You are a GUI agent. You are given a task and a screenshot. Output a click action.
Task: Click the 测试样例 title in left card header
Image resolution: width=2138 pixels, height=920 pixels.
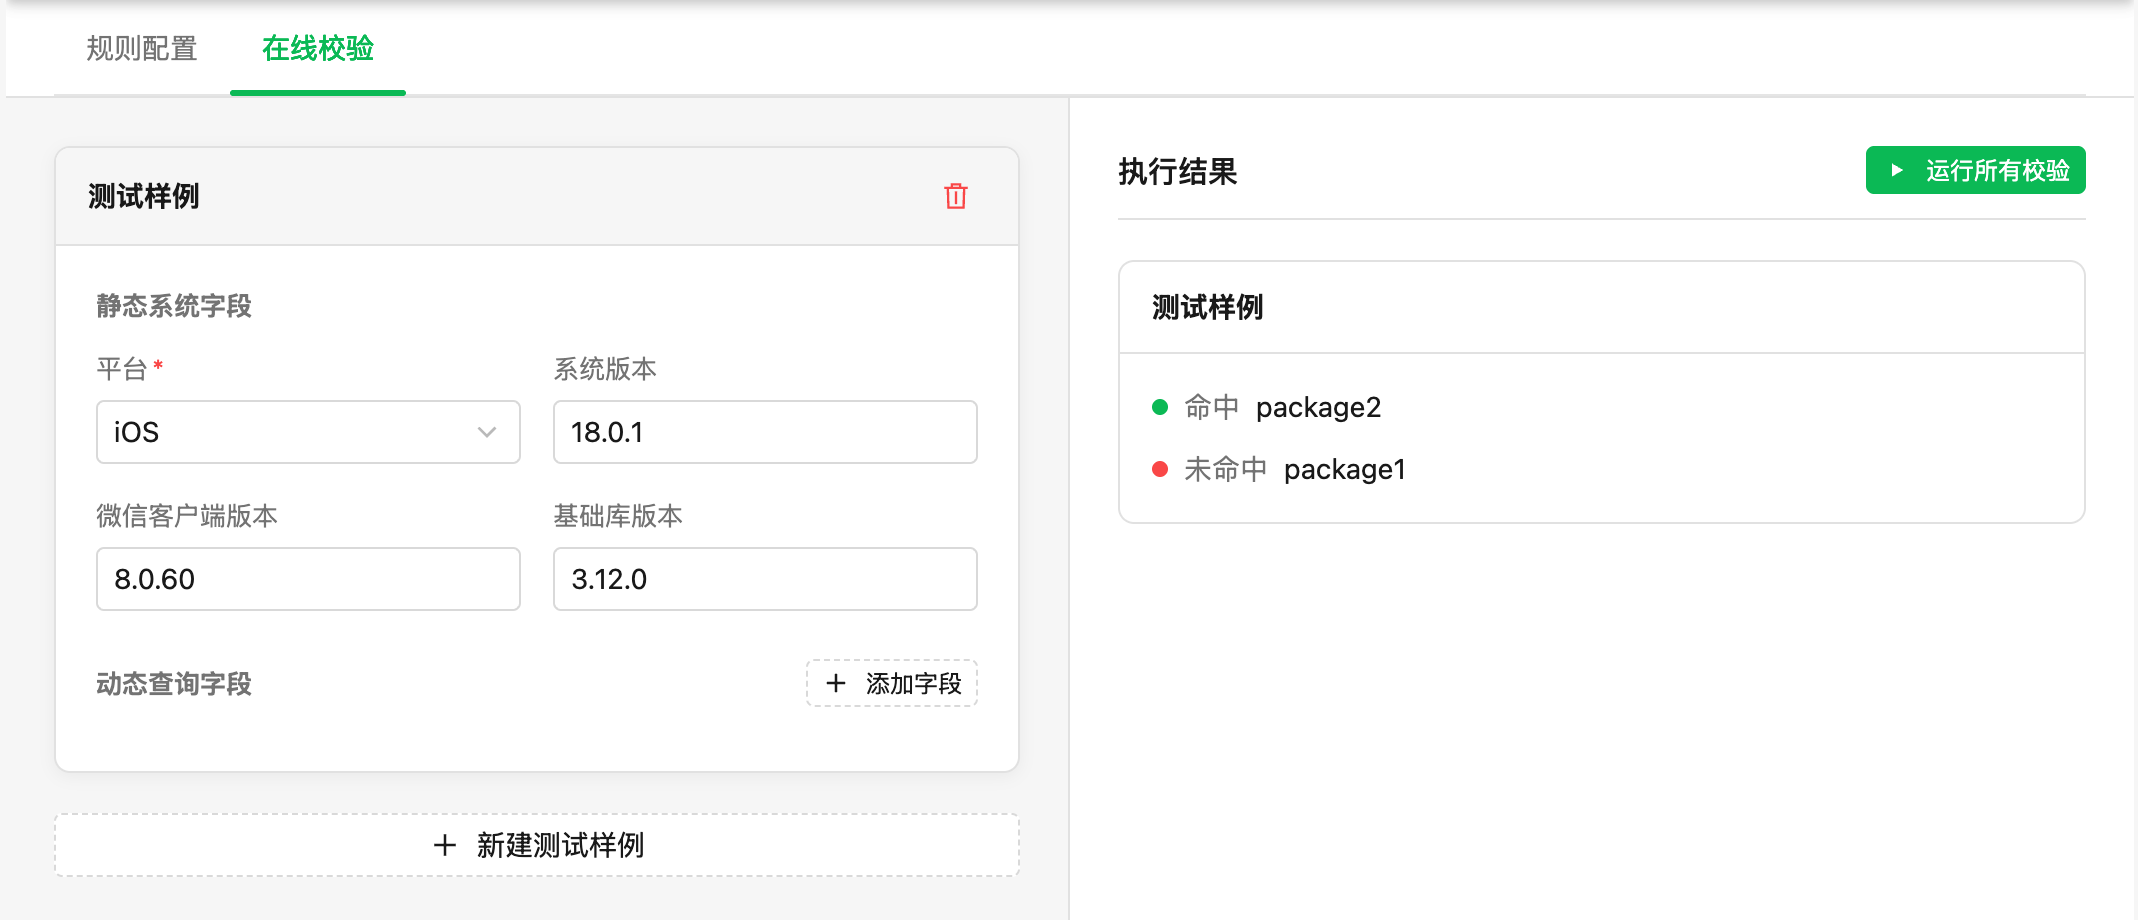click(144, 196)
